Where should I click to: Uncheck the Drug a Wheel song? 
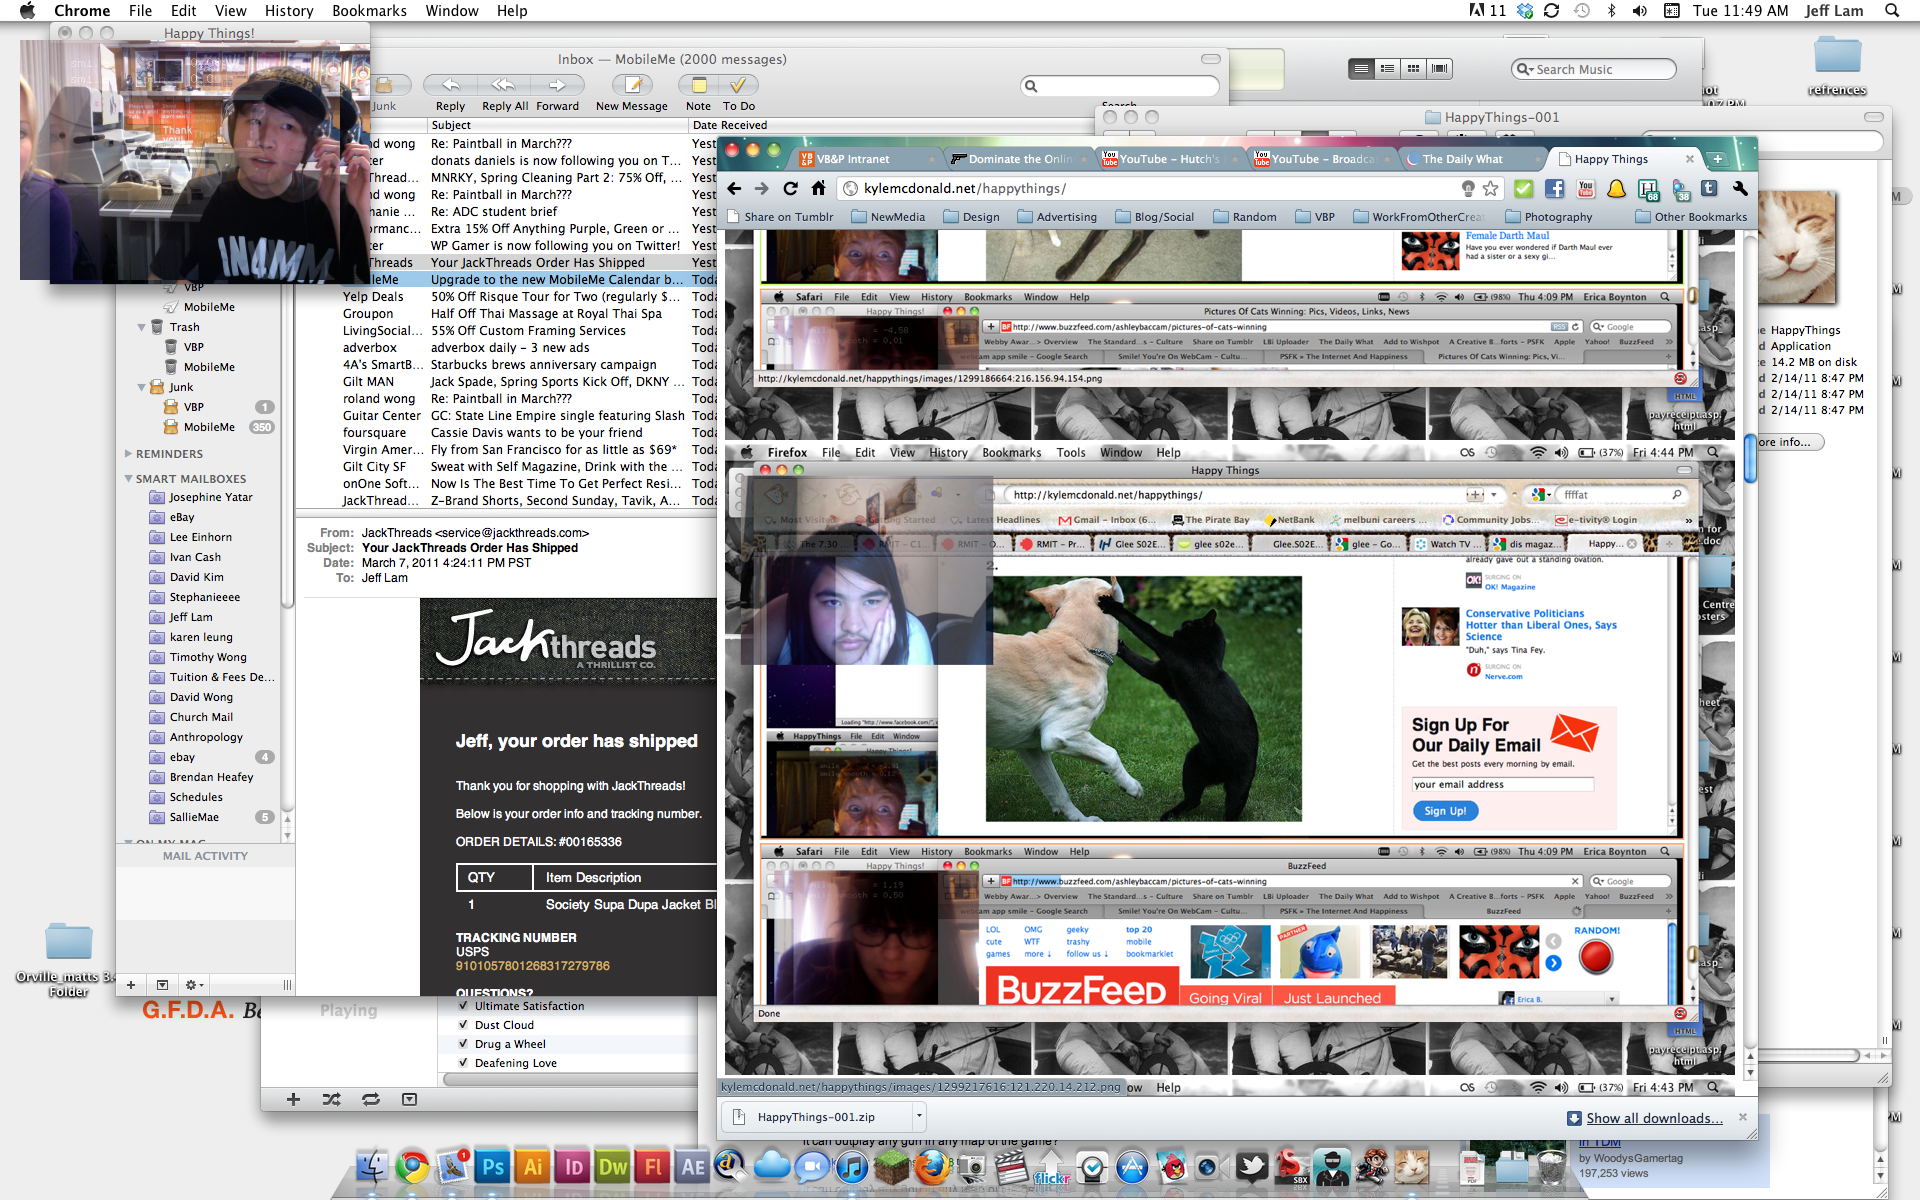463,1044
